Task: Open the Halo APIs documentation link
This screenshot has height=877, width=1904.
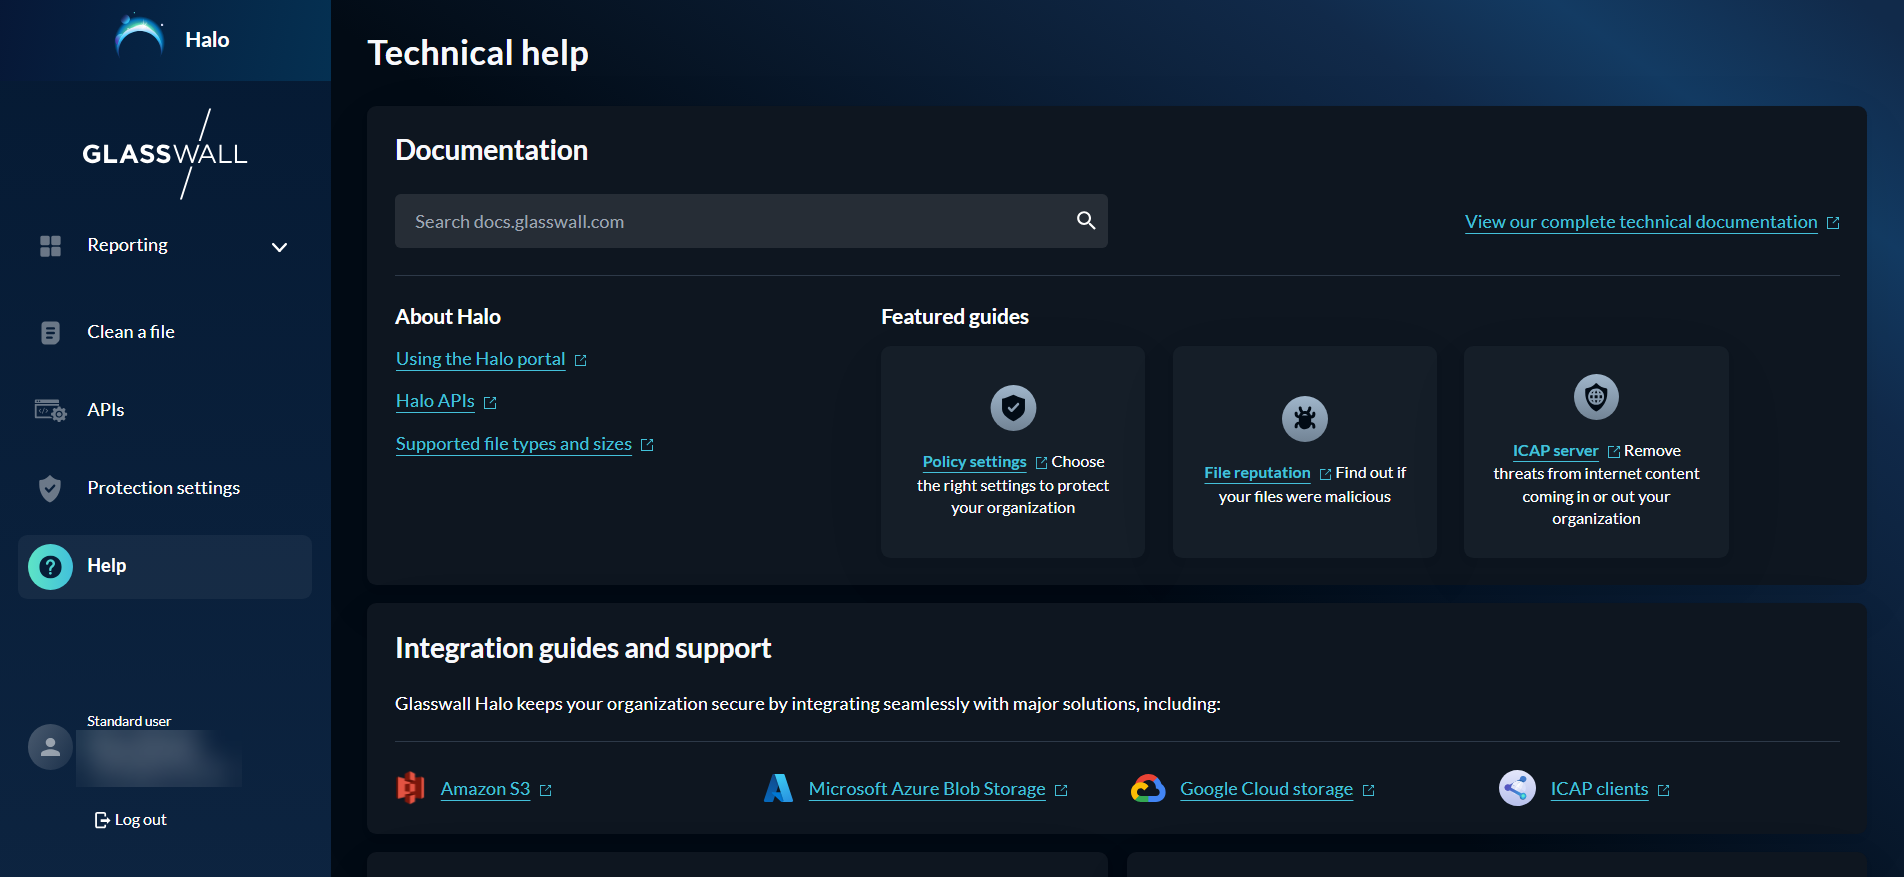Action: point(435,401)
